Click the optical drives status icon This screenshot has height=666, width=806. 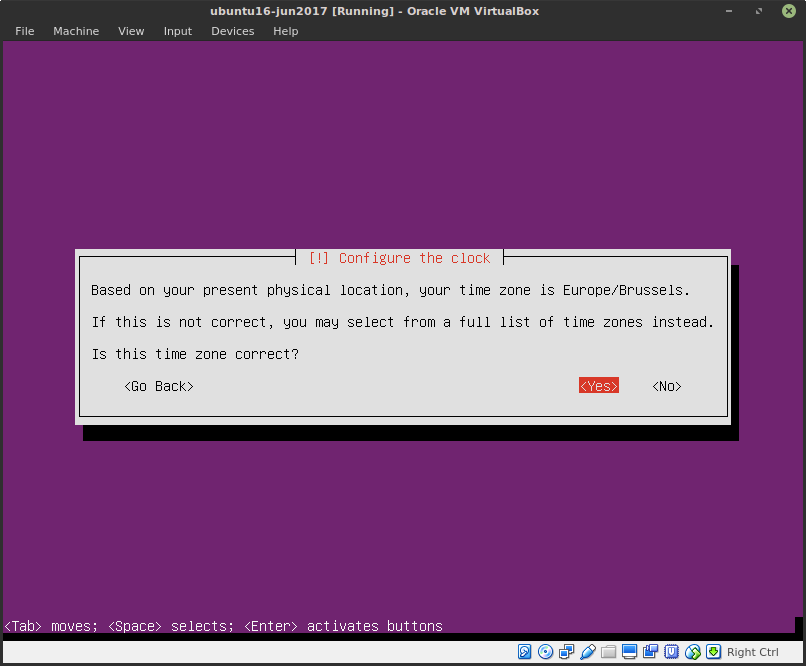(545, 652)
